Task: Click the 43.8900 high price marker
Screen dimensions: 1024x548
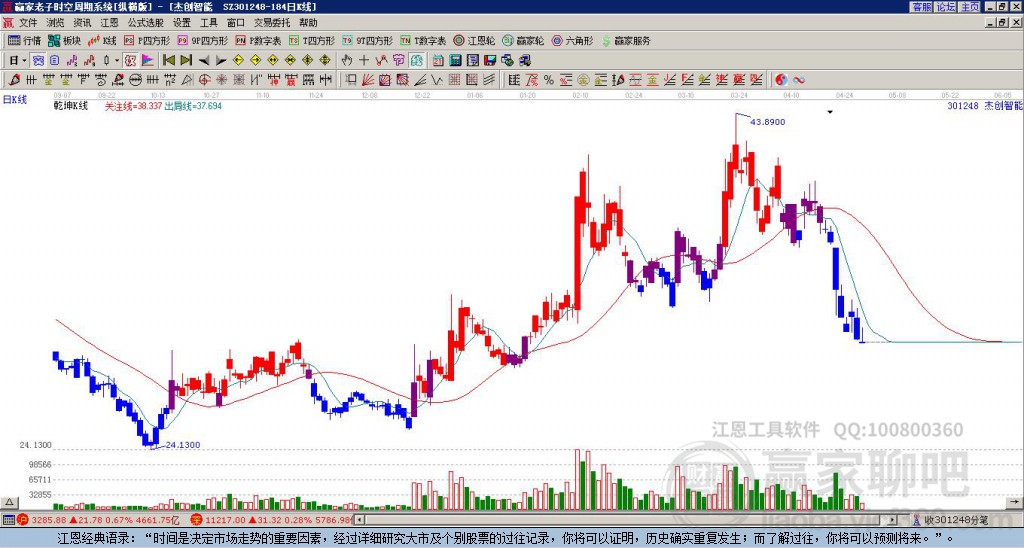Action: 767,122
